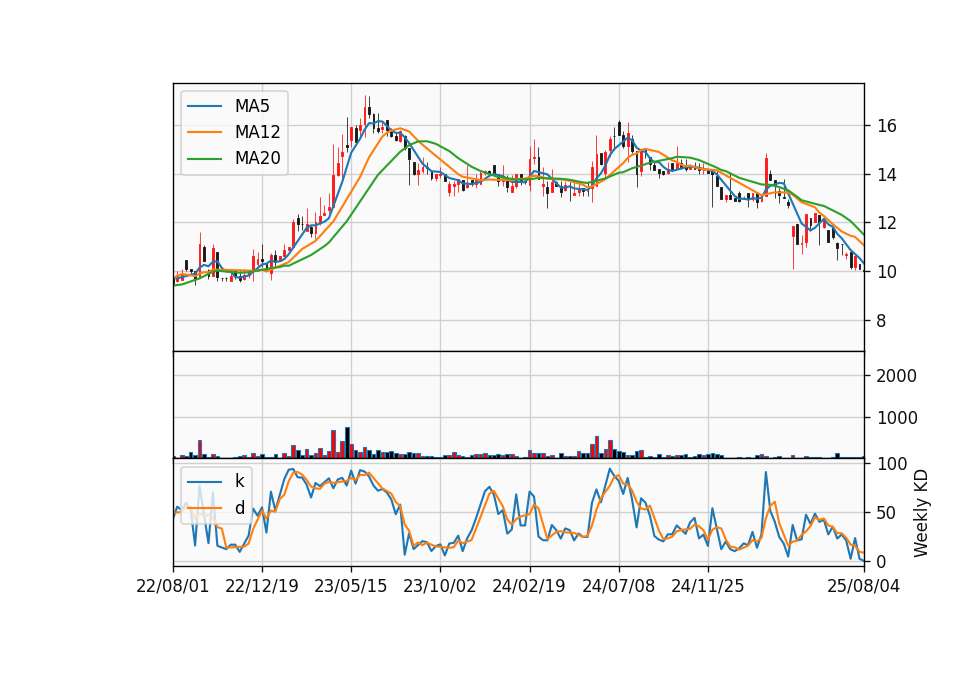Click the blue MA5 legend line sample
960x690 pixels.
click(x=204, y=106)
